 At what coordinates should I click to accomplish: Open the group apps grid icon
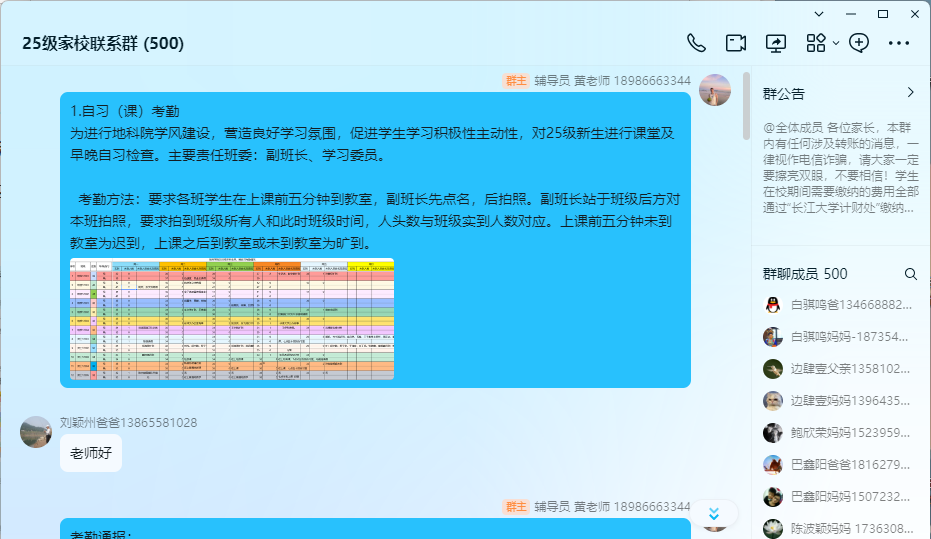816,43
